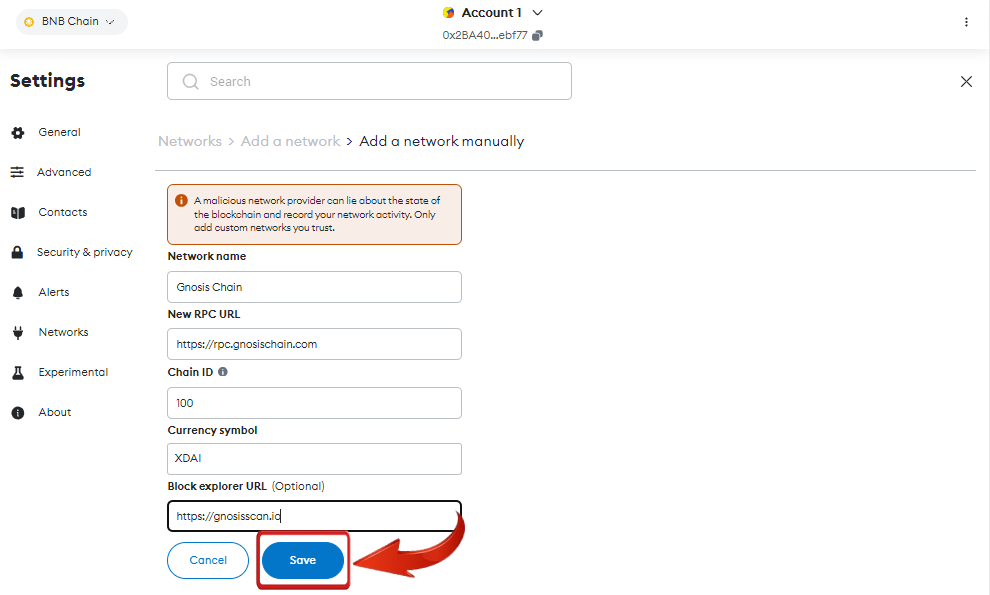The width and height of the screenshot is (990, 595).
Task: Focus the settings Search field
Action: click(x=369, y=81)
